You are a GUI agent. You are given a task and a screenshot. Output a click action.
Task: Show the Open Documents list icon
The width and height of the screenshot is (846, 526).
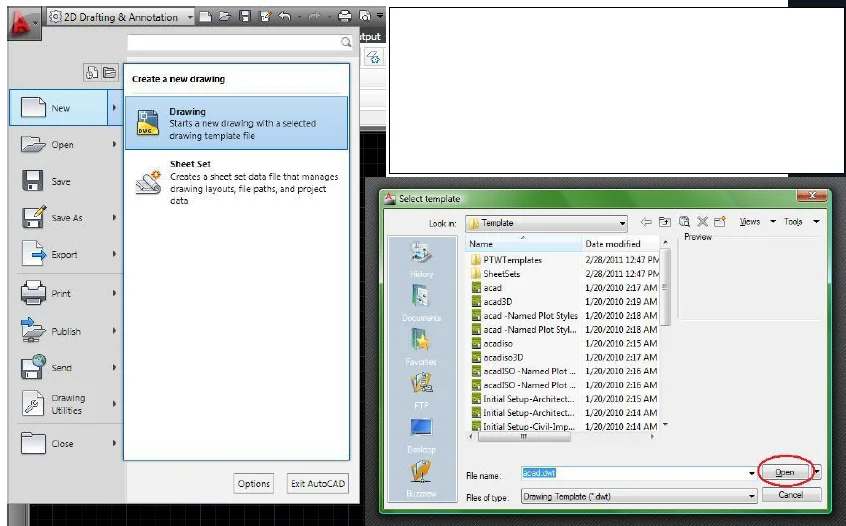click(x=110, y=72)
